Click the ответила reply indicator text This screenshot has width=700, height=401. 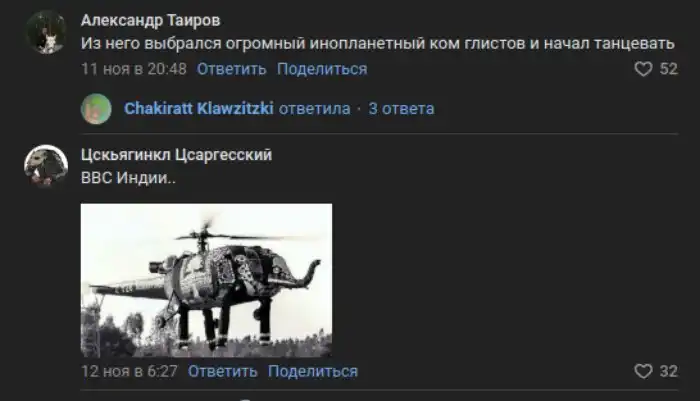pos(315,109)
